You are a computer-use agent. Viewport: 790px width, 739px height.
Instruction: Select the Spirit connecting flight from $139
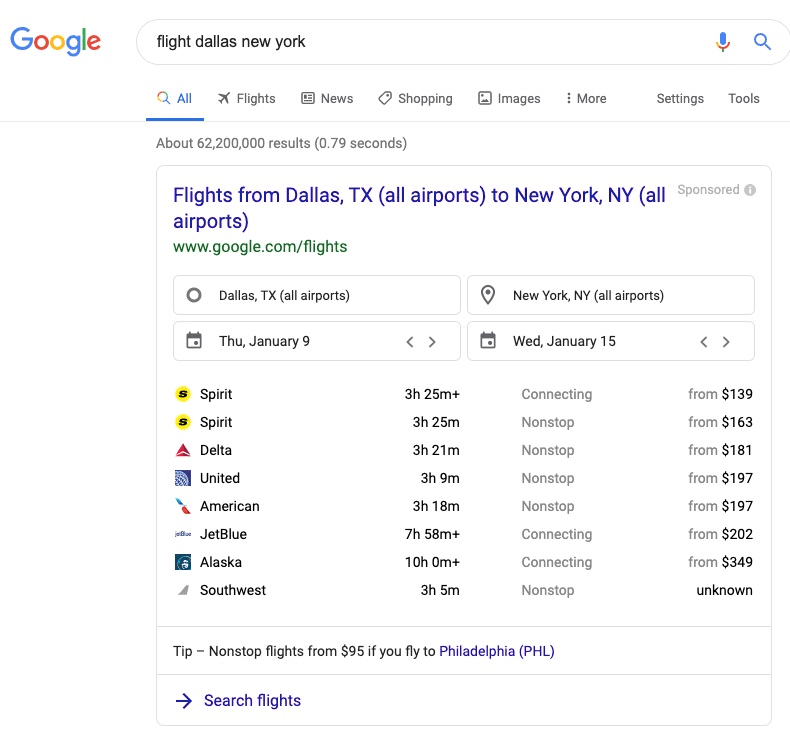pyautogui.click(x=464, y=394)
